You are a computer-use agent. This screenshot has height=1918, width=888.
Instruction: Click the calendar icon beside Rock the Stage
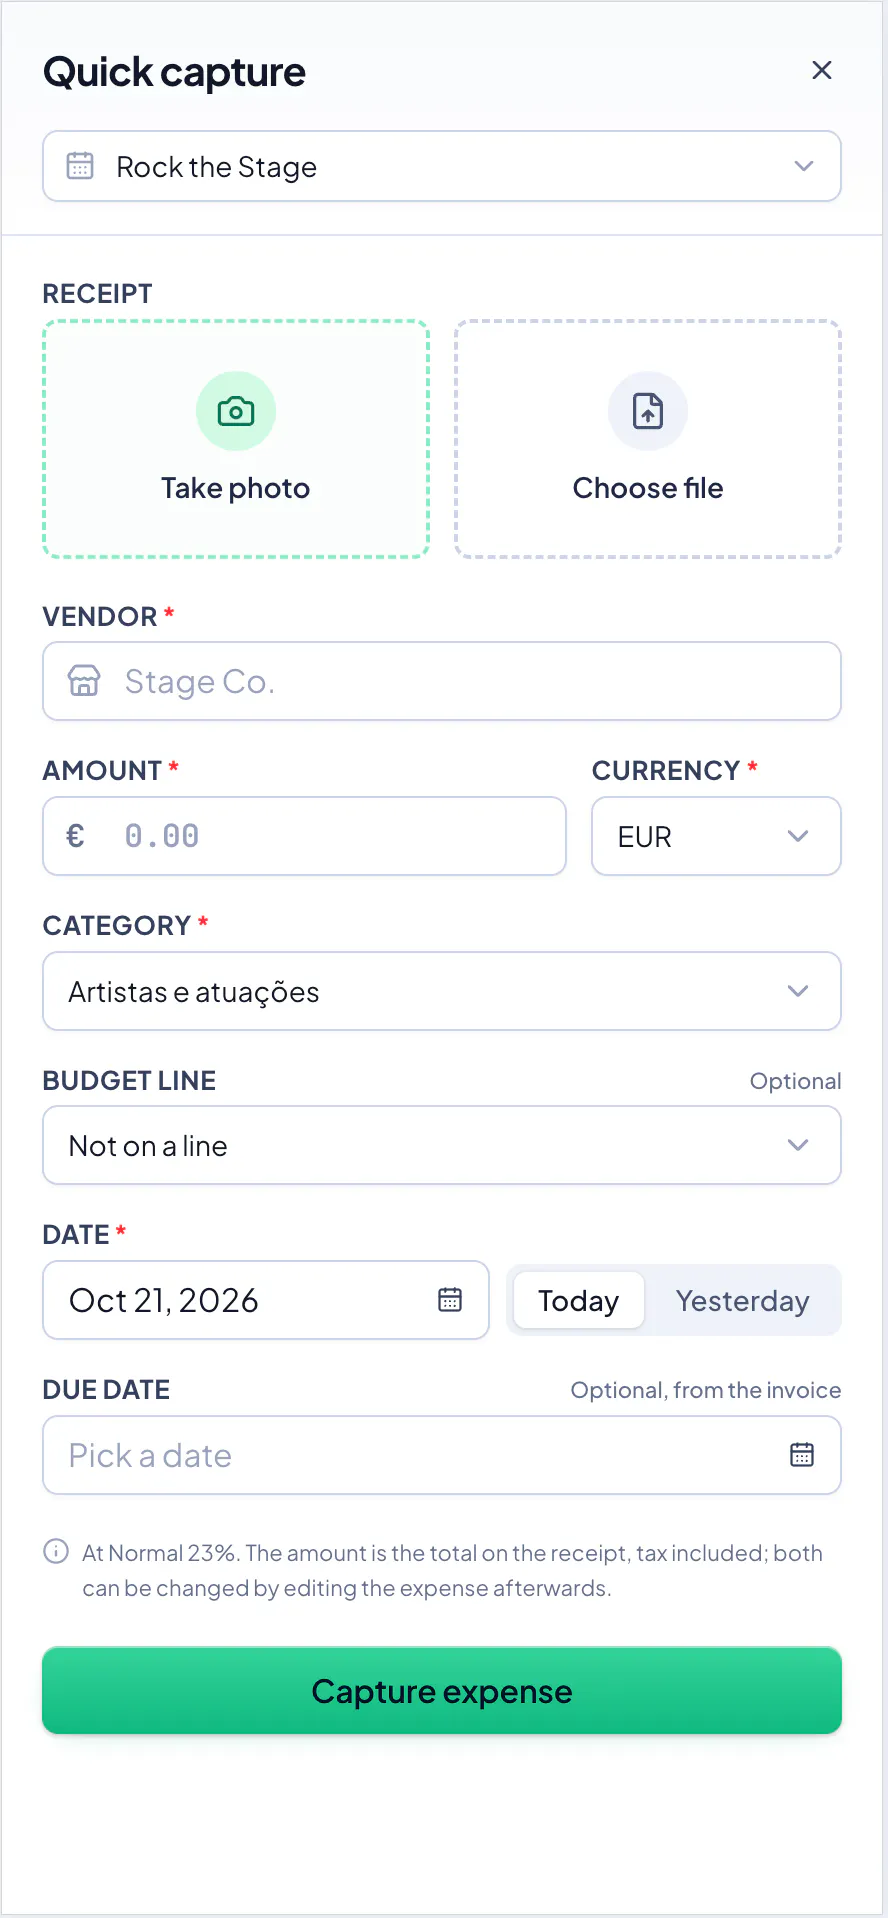(x=80, y=166)
